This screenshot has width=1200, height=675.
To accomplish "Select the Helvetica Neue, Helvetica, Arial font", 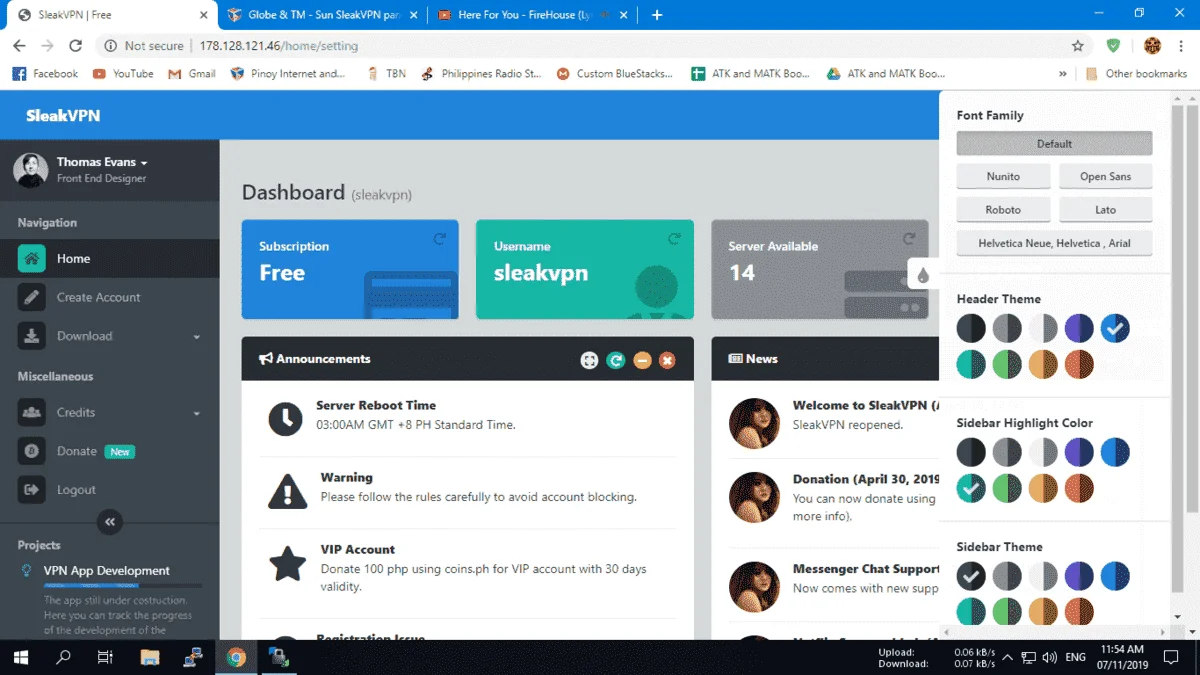I will 1054,243.
